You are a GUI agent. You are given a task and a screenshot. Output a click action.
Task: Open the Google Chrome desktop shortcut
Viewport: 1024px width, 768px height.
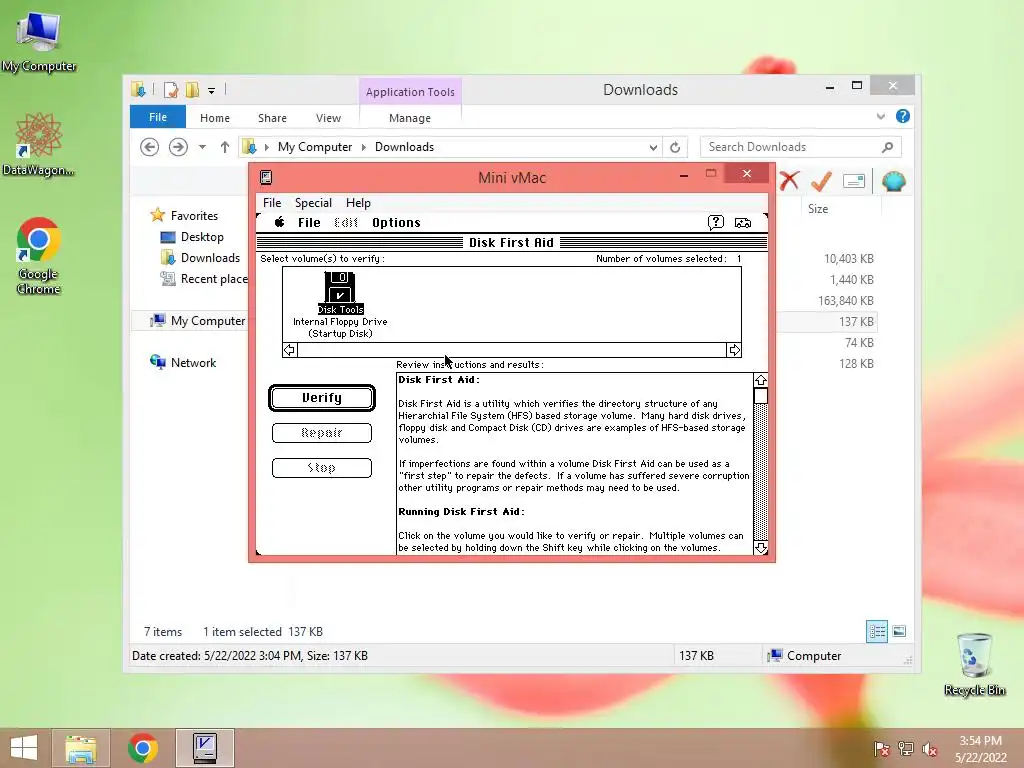[39, 256]
